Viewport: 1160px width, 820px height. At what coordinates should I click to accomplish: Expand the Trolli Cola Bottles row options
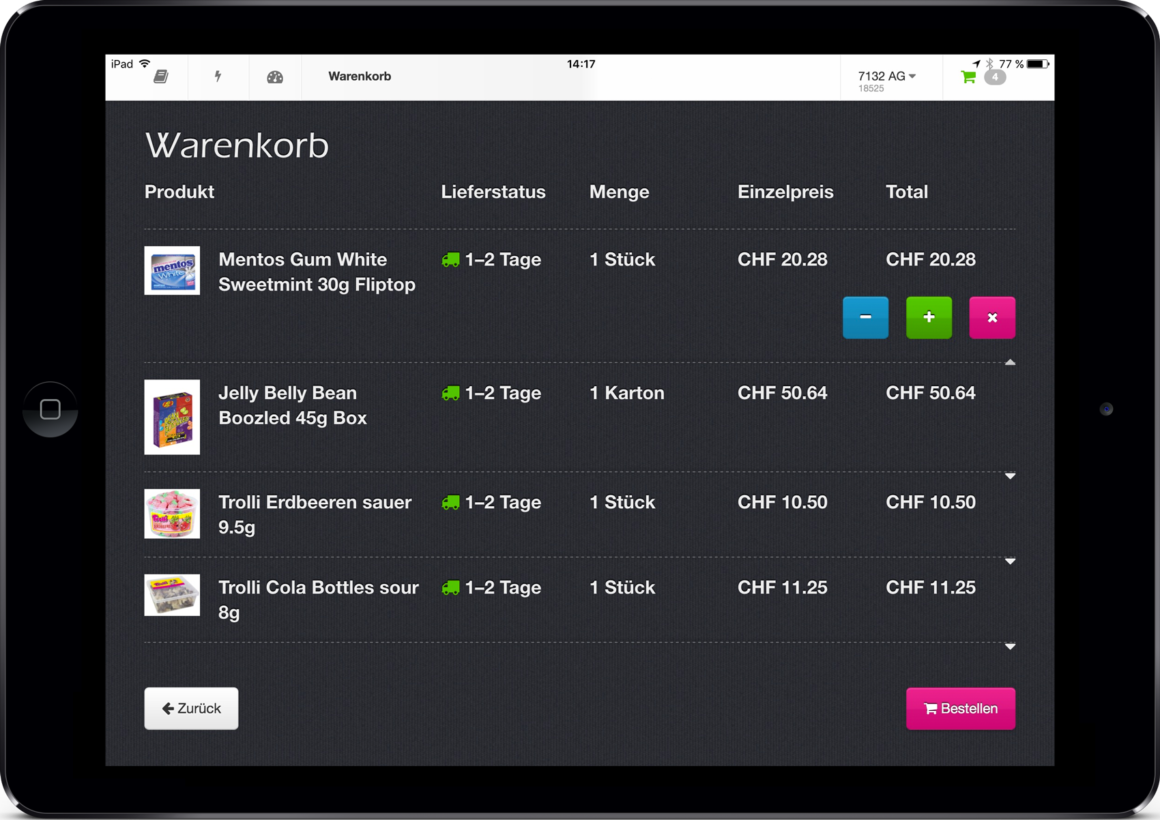(1010, 647)
